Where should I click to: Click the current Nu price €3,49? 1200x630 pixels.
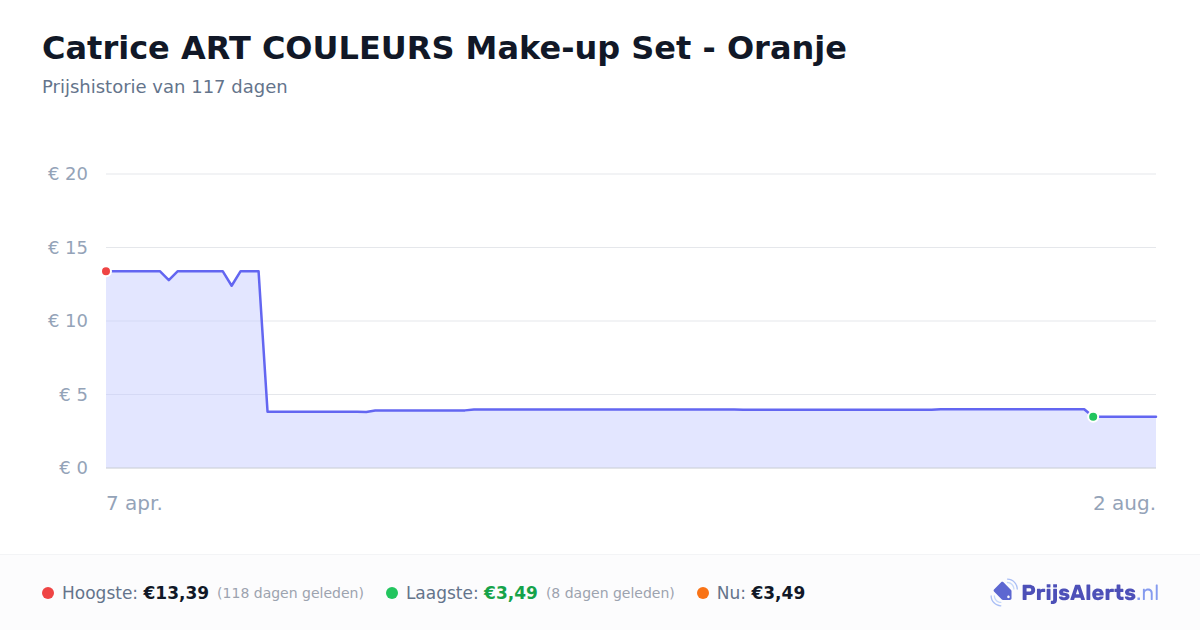(778, 593)
